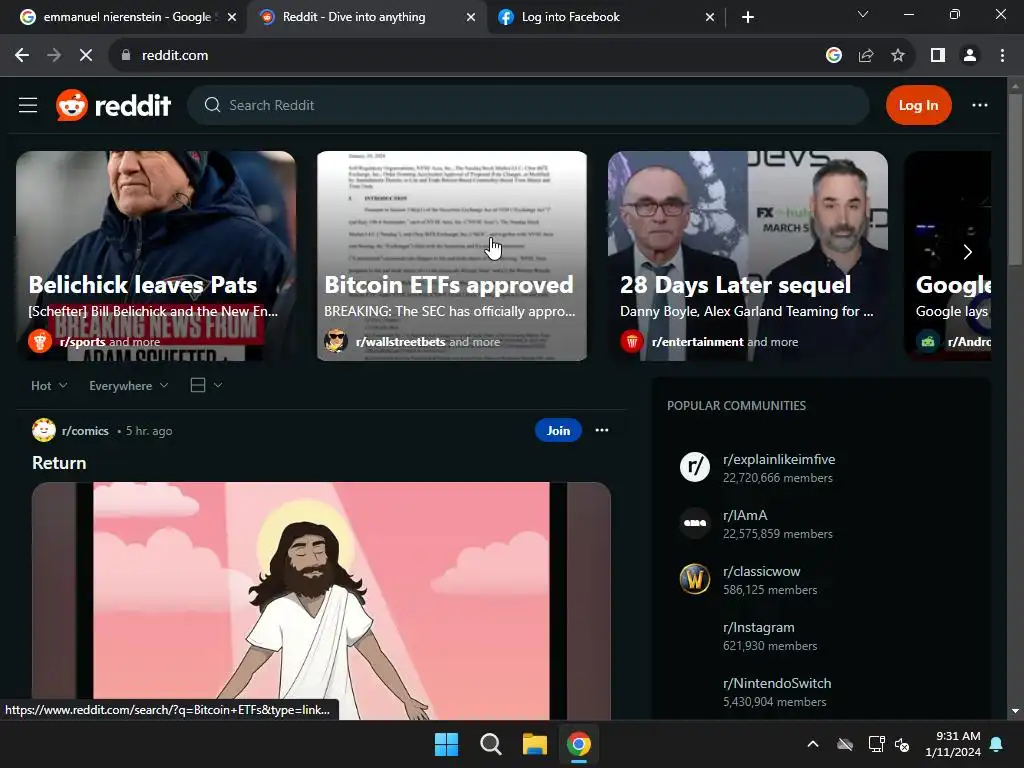Open the Hot sort dropdown
This screenshot has width=1024, height=768.
click(49, 386)
